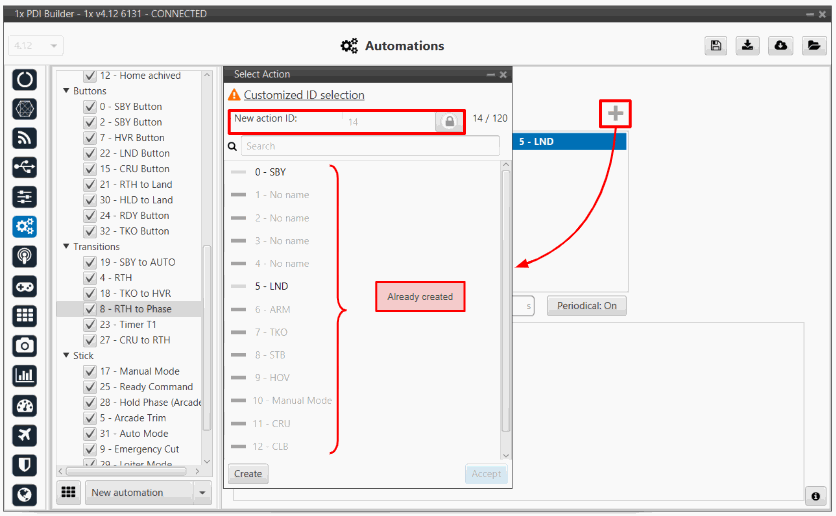Click the plus icon to add action

point(615,114)
